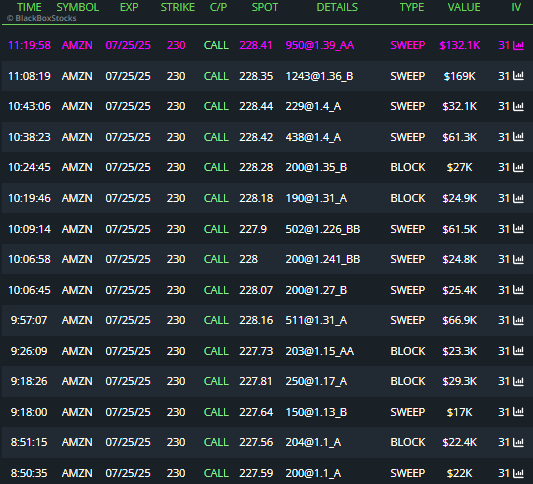
Task: Click spot price 228.18
Action: [256, 198]
